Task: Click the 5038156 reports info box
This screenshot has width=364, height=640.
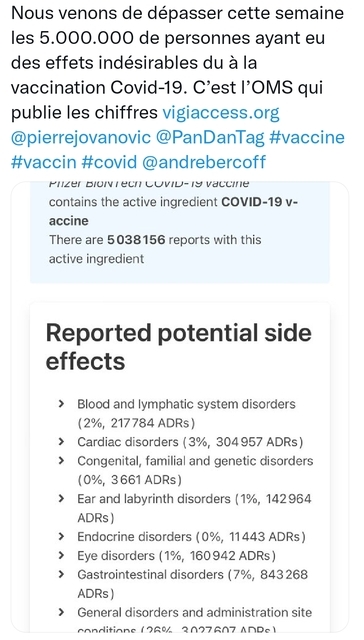Action: [180, 232]
